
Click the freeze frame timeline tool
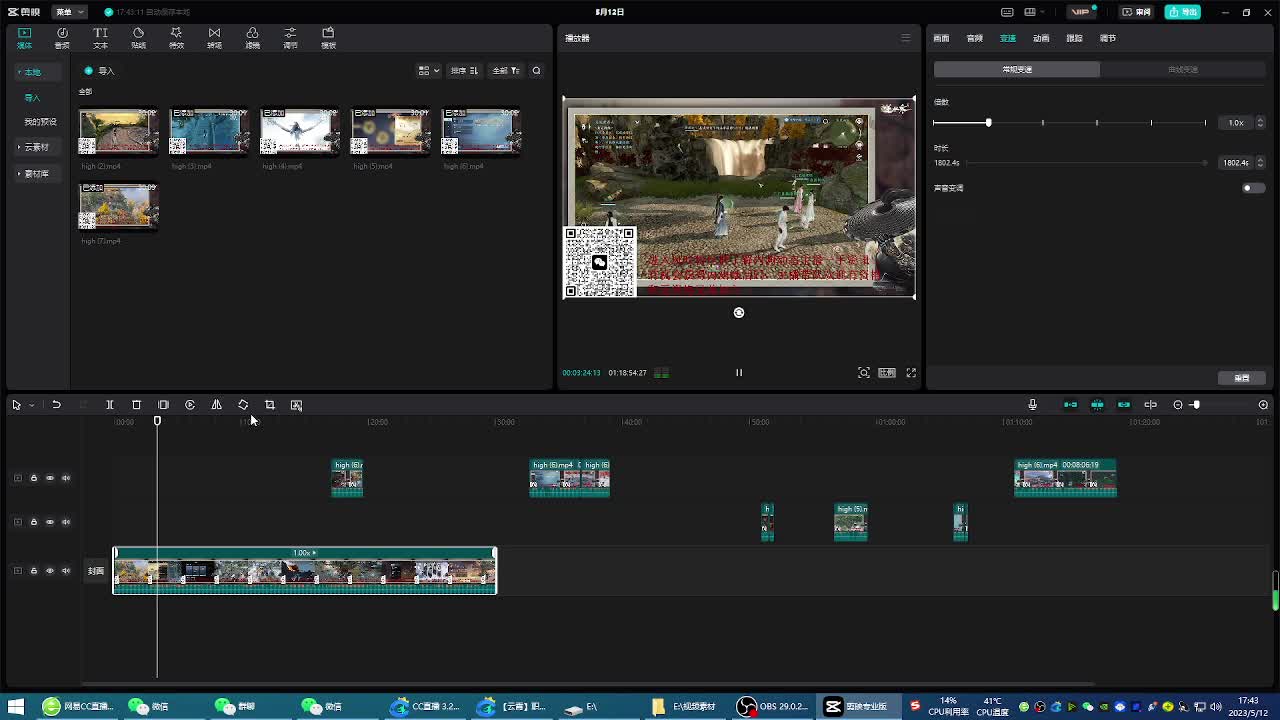tap(163, 405)
